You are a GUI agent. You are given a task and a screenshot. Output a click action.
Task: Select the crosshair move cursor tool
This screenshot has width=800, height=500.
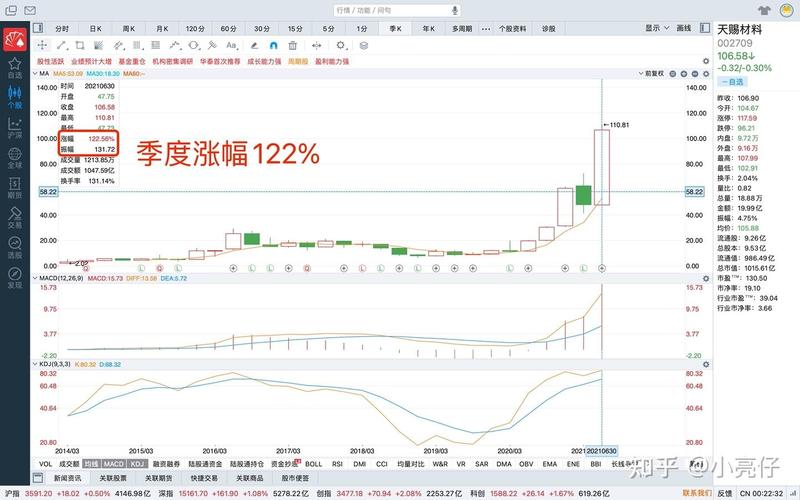[42, 45]
